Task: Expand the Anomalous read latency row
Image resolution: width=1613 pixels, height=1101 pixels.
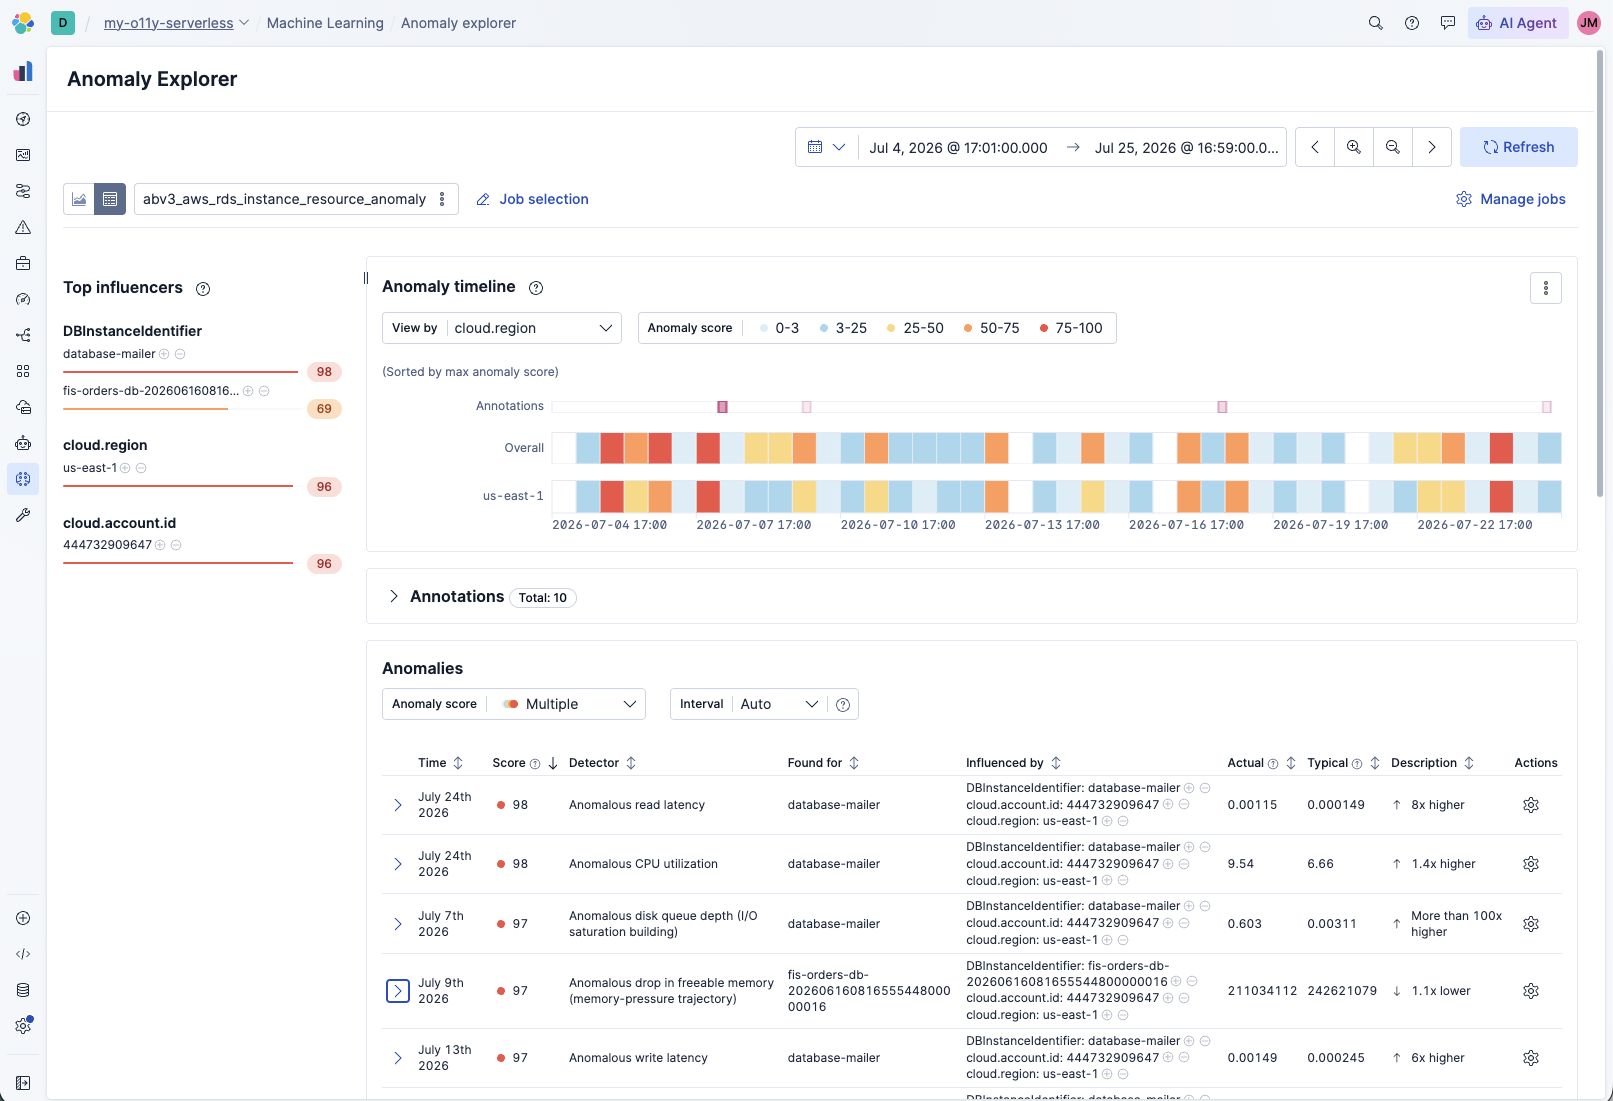Action: 398,805
